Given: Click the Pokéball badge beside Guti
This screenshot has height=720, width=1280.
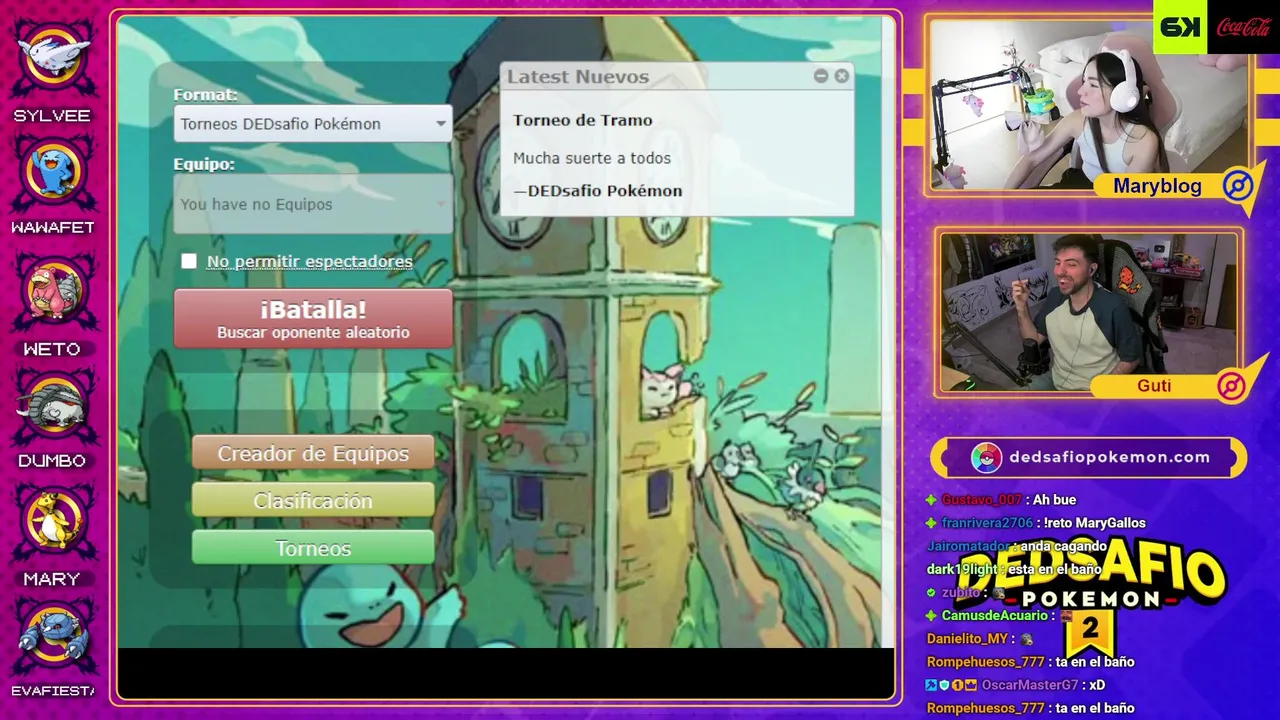Looking at the screenshot, I should click(x=1231, y=386).
